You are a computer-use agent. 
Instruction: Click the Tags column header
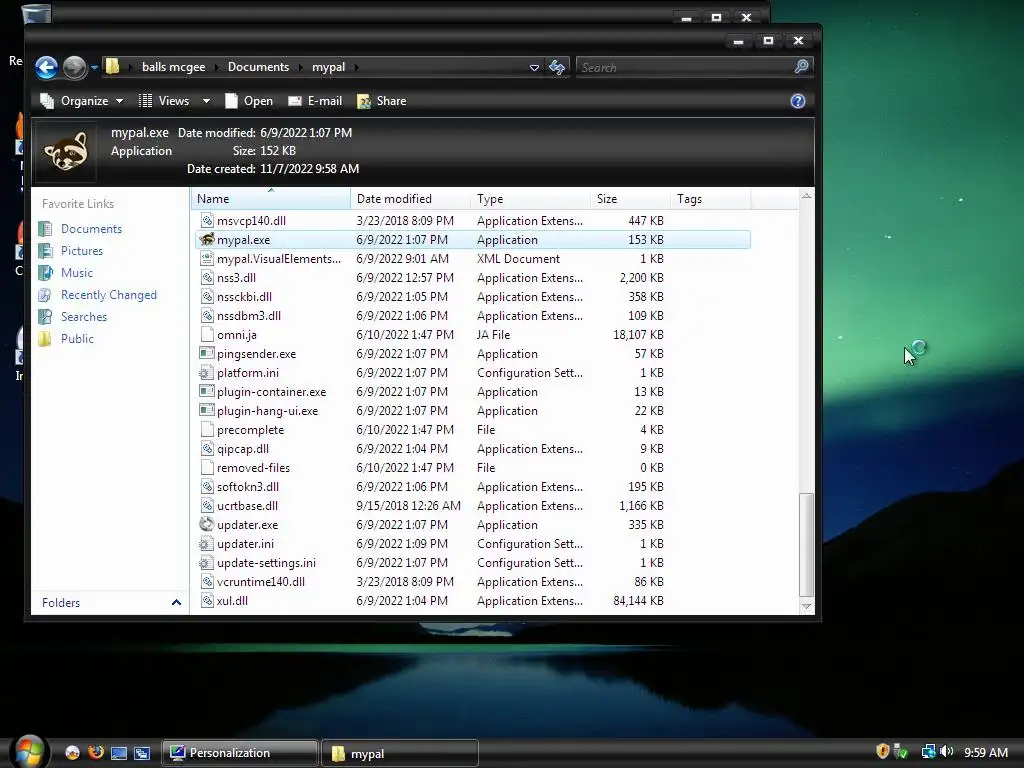tap(711, 199)
